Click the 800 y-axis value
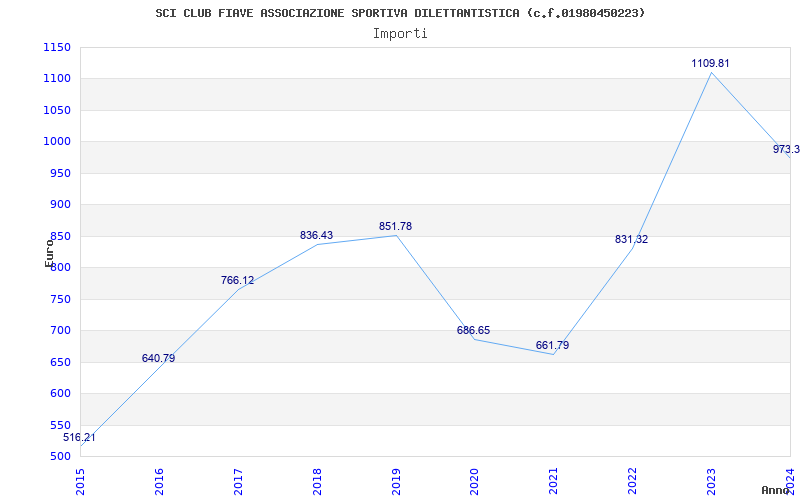Viewport: 800px width, 500px height. coord(60,267)
